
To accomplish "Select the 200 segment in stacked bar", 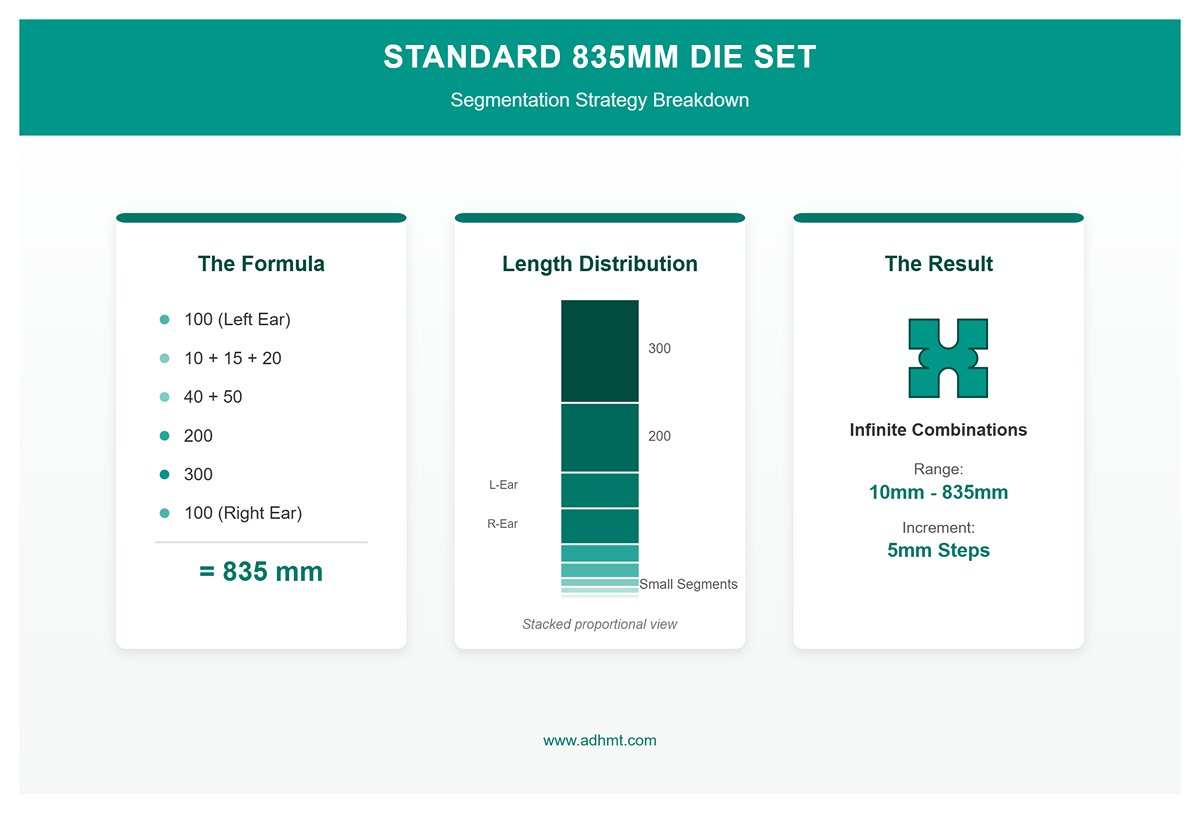I will (x=600, y=437).
